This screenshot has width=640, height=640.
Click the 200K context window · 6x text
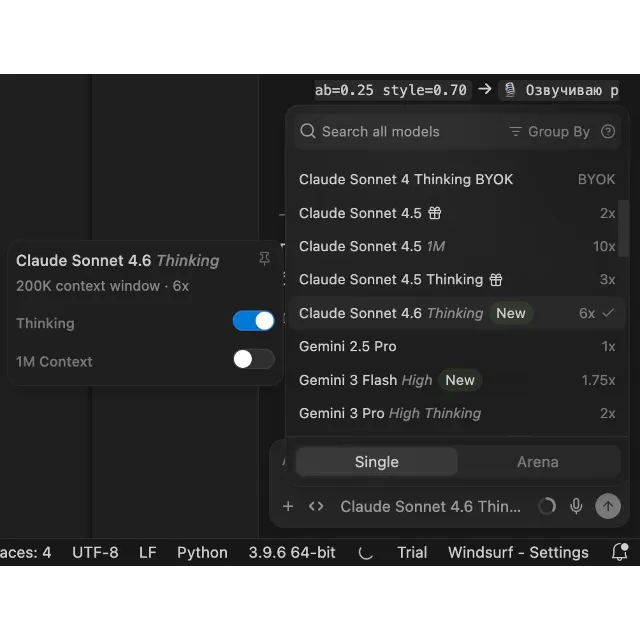coord(102,286)
